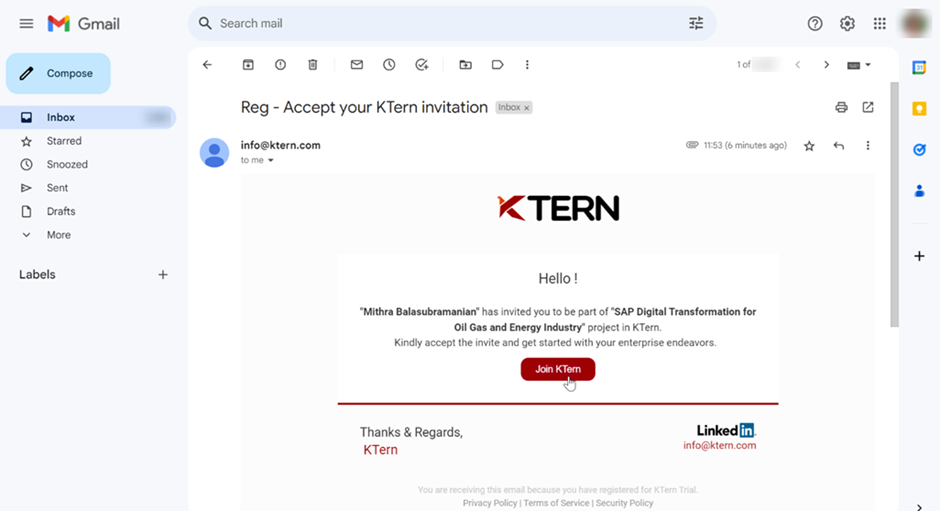940x511 pixels.
Task: Get add-ons with plus icon
Action: coord(919,256)
